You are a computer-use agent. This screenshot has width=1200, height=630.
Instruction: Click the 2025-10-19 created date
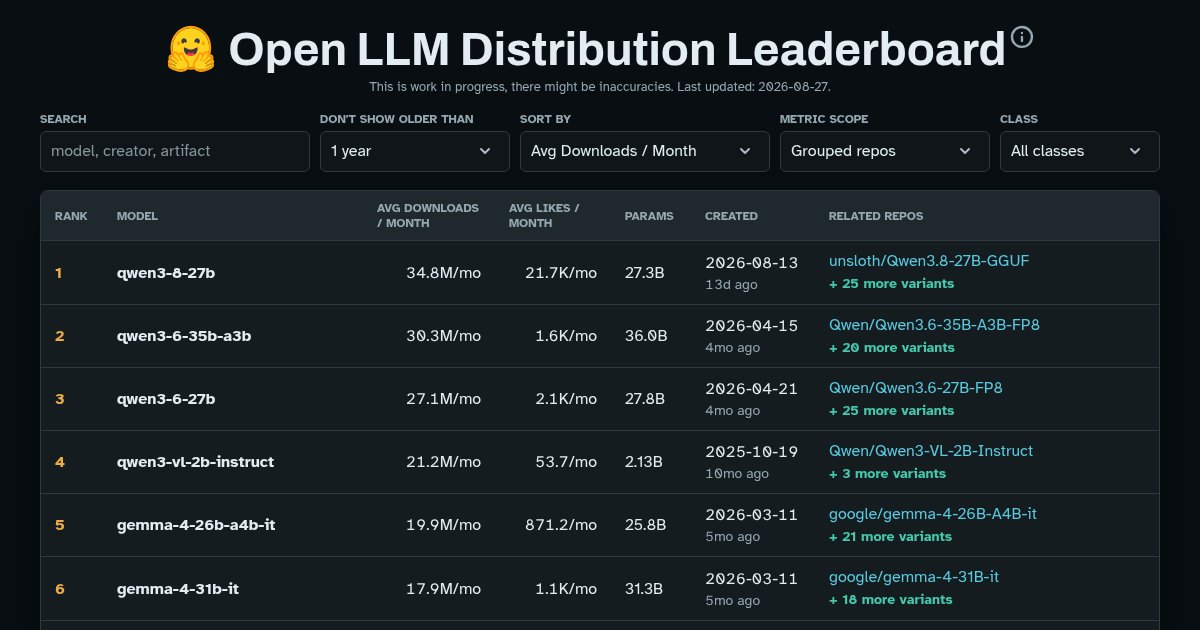point(752,451)
